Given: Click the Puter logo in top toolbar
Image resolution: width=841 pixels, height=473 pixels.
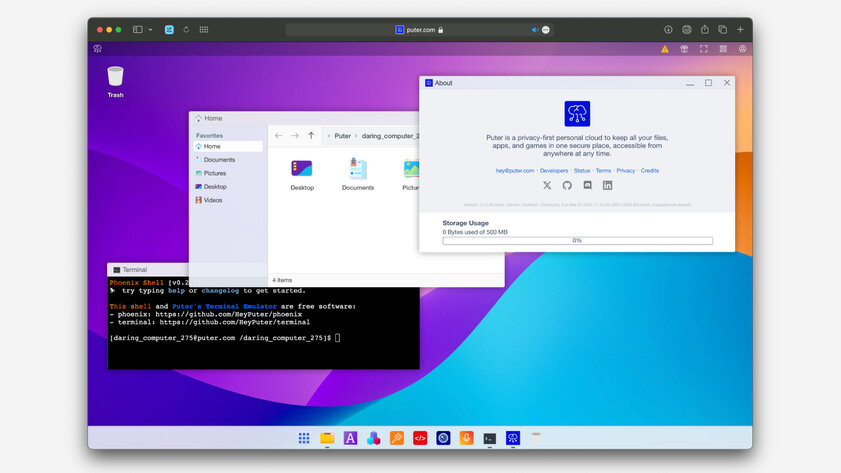Looking at the screenshot, I should pyautogui.click(x=98, y=49).
